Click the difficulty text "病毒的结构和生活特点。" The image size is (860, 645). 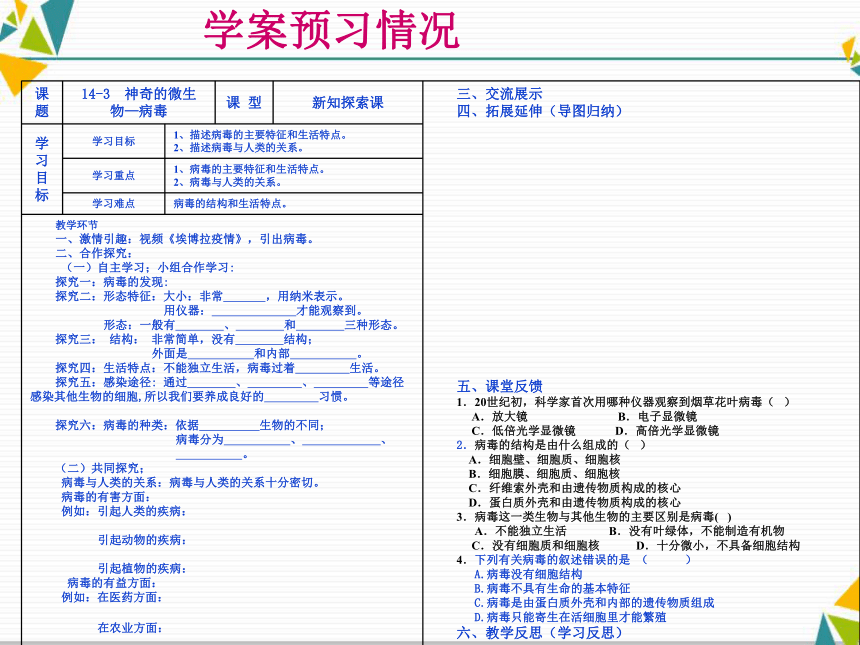point(230,203)
